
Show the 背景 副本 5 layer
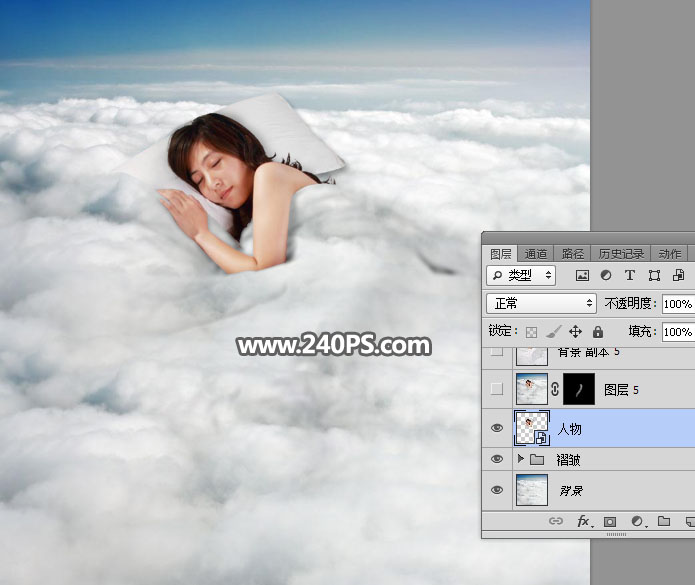[x=497, y=352]
